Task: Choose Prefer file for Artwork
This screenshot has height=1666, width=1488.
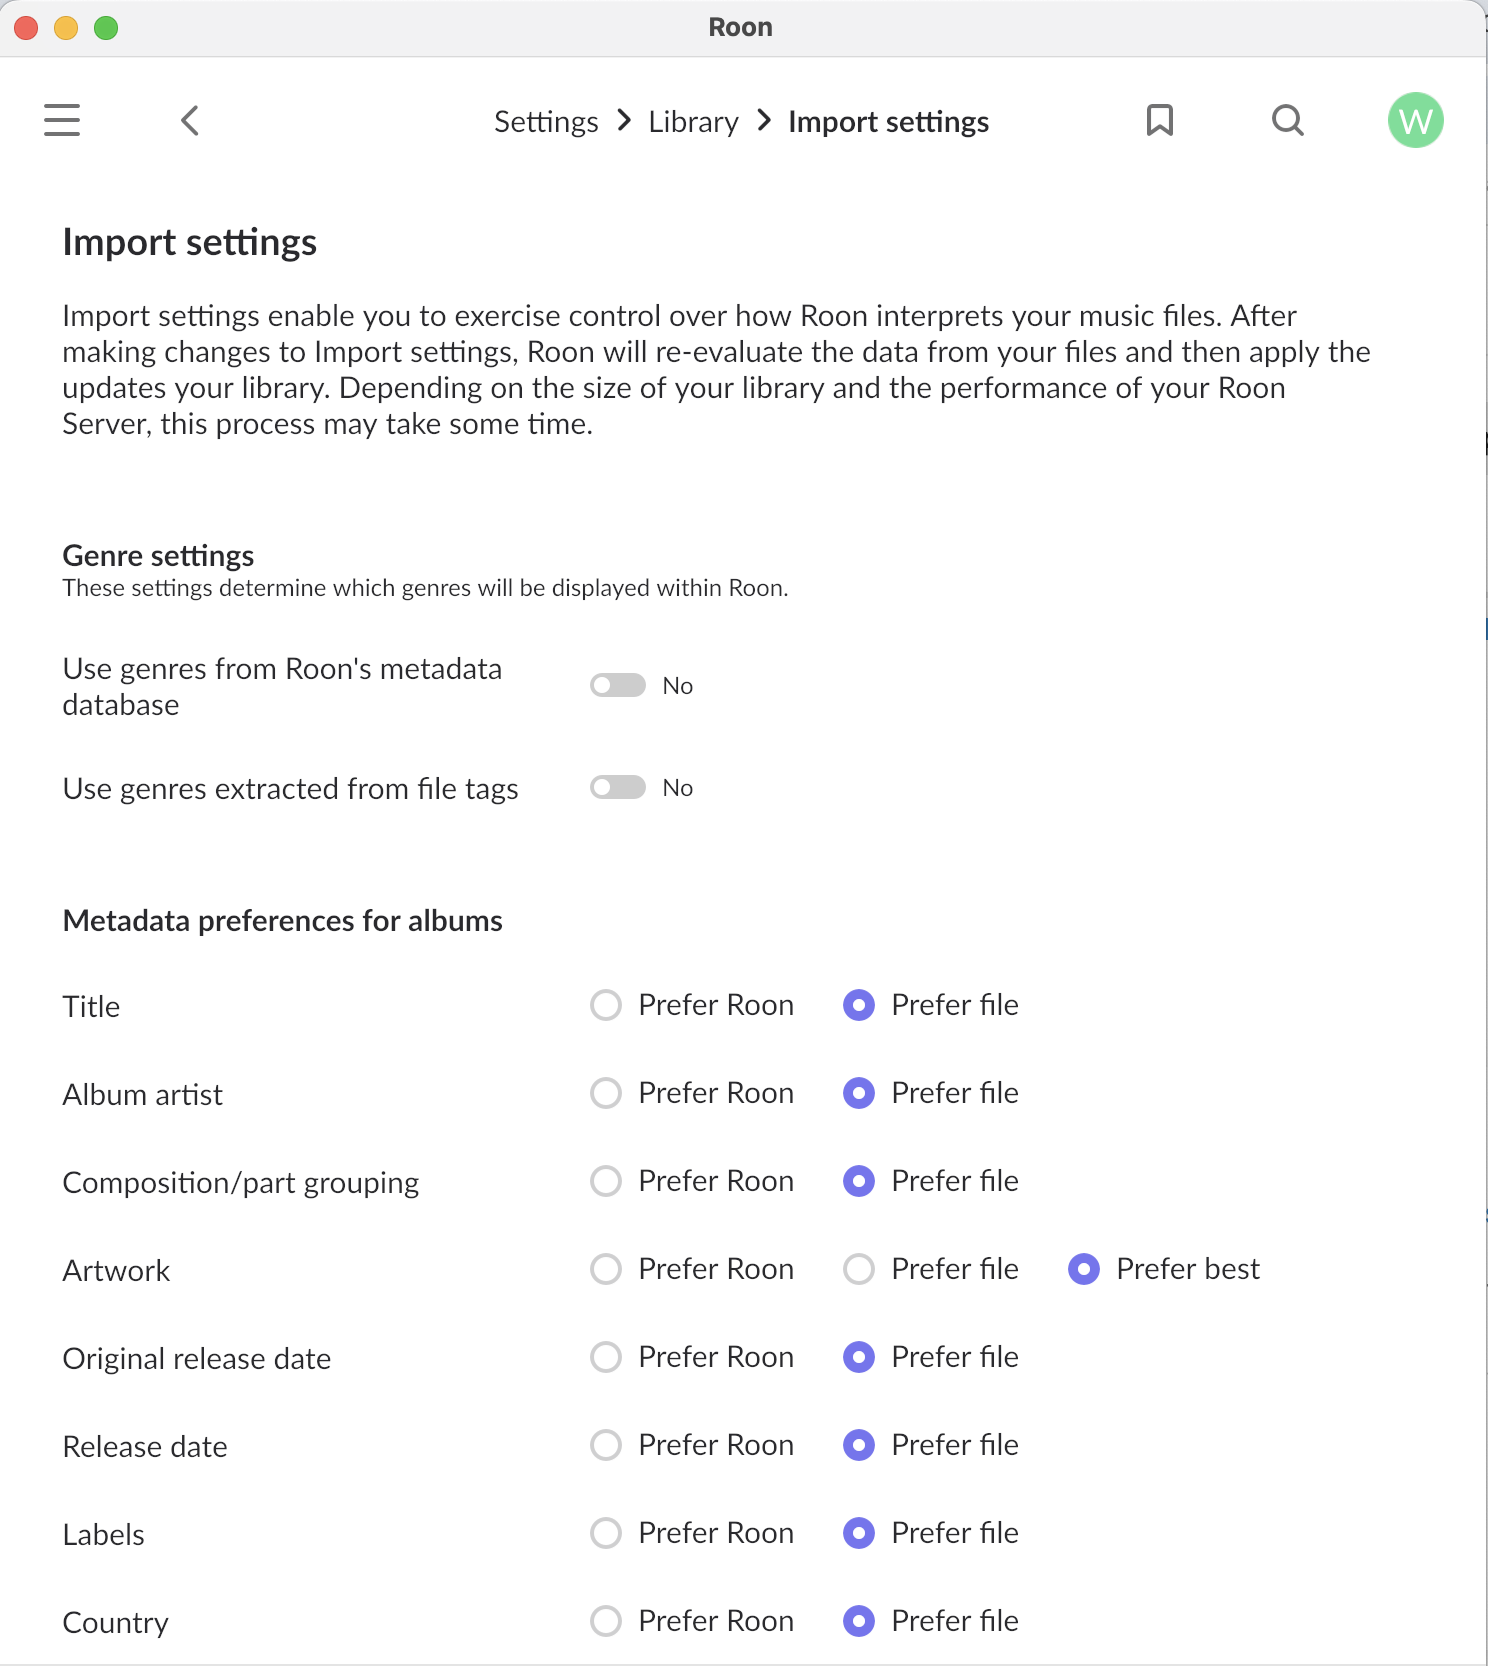Action: [859, 1269]
